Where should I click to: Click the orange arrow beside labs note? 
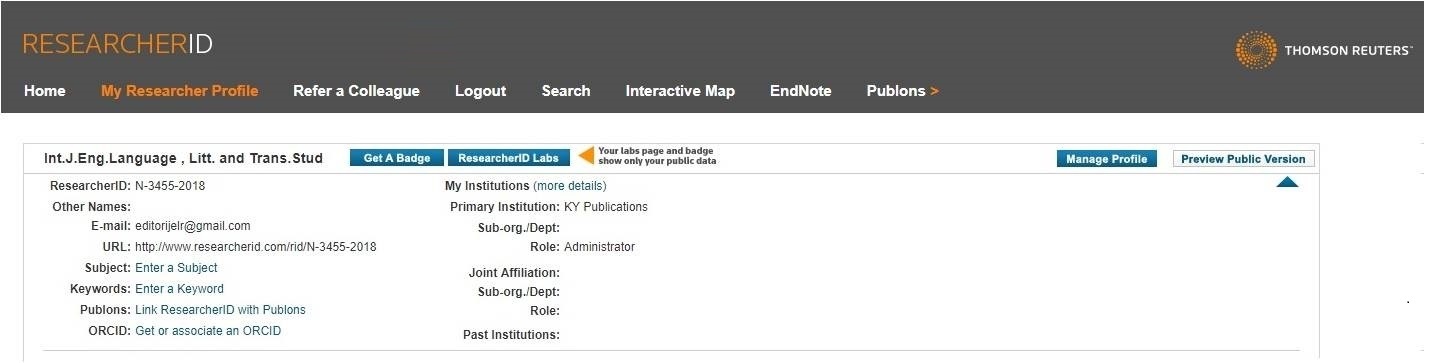tap(586, 155)
